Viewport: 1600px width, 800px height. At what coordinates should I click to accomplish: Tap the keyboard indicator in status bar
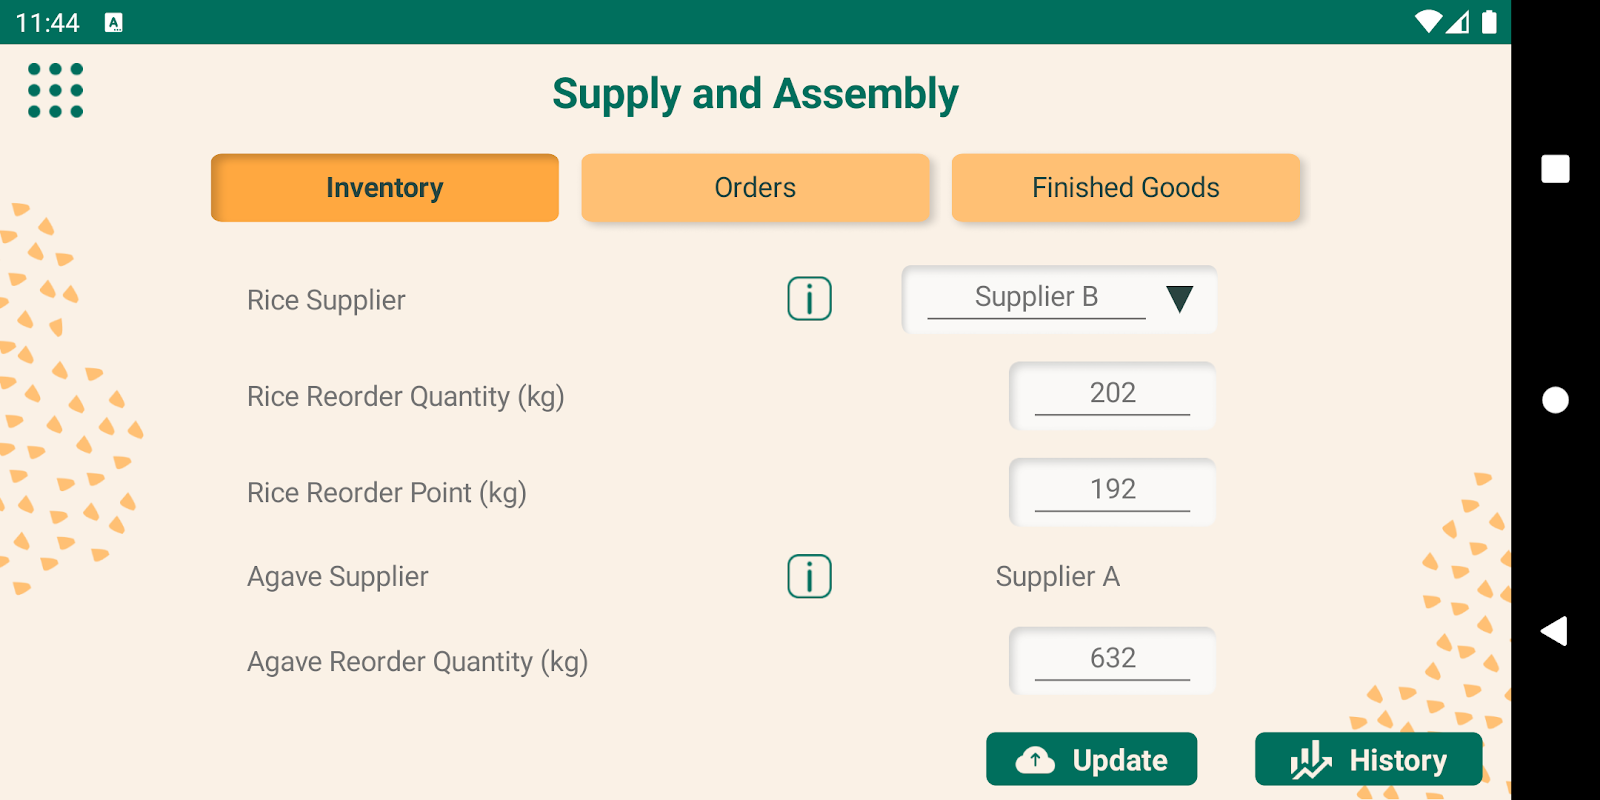tap(114, 23)
